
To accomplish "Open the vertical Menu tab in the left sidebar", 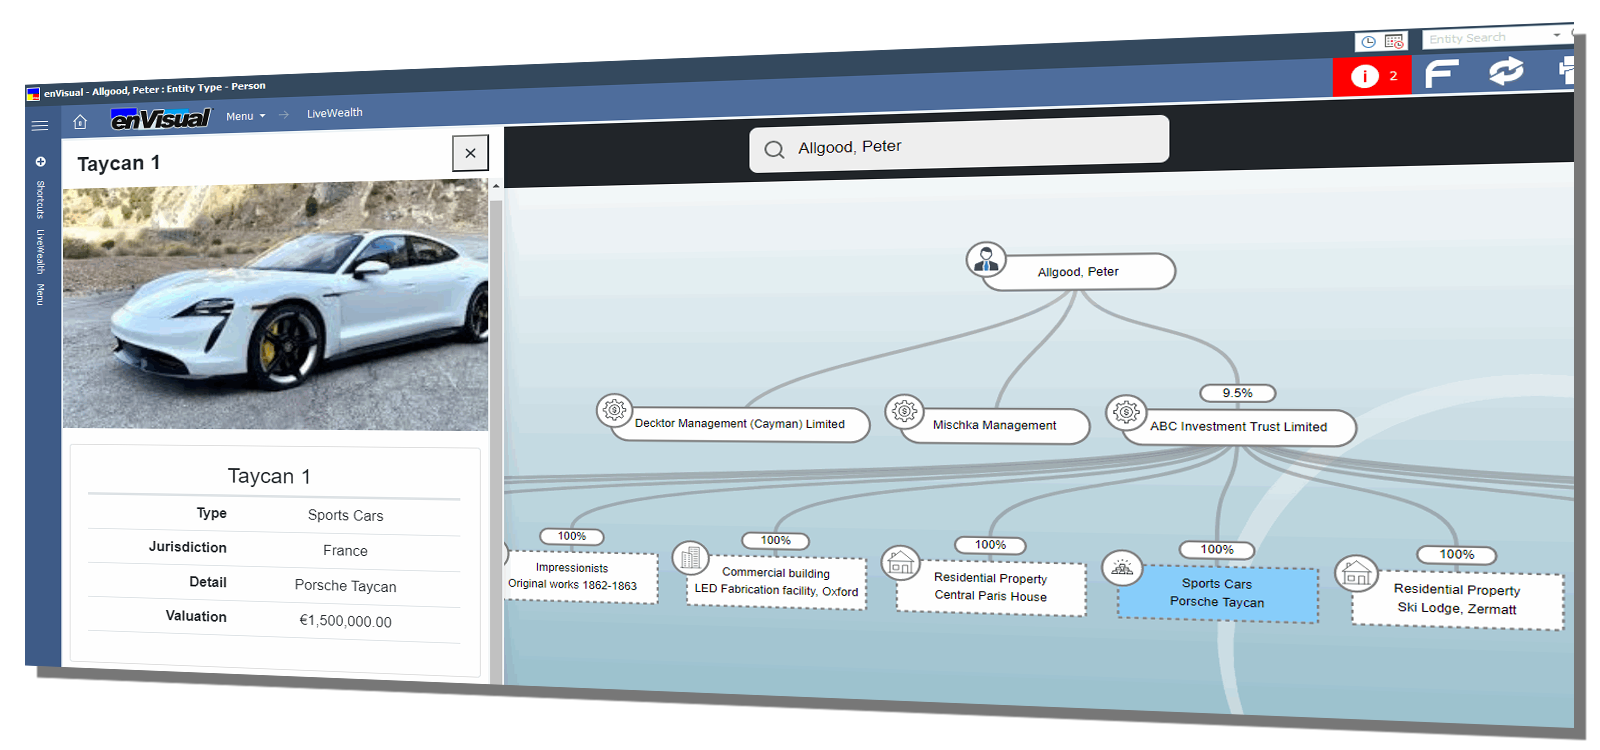I will click(x=41, y=294).
